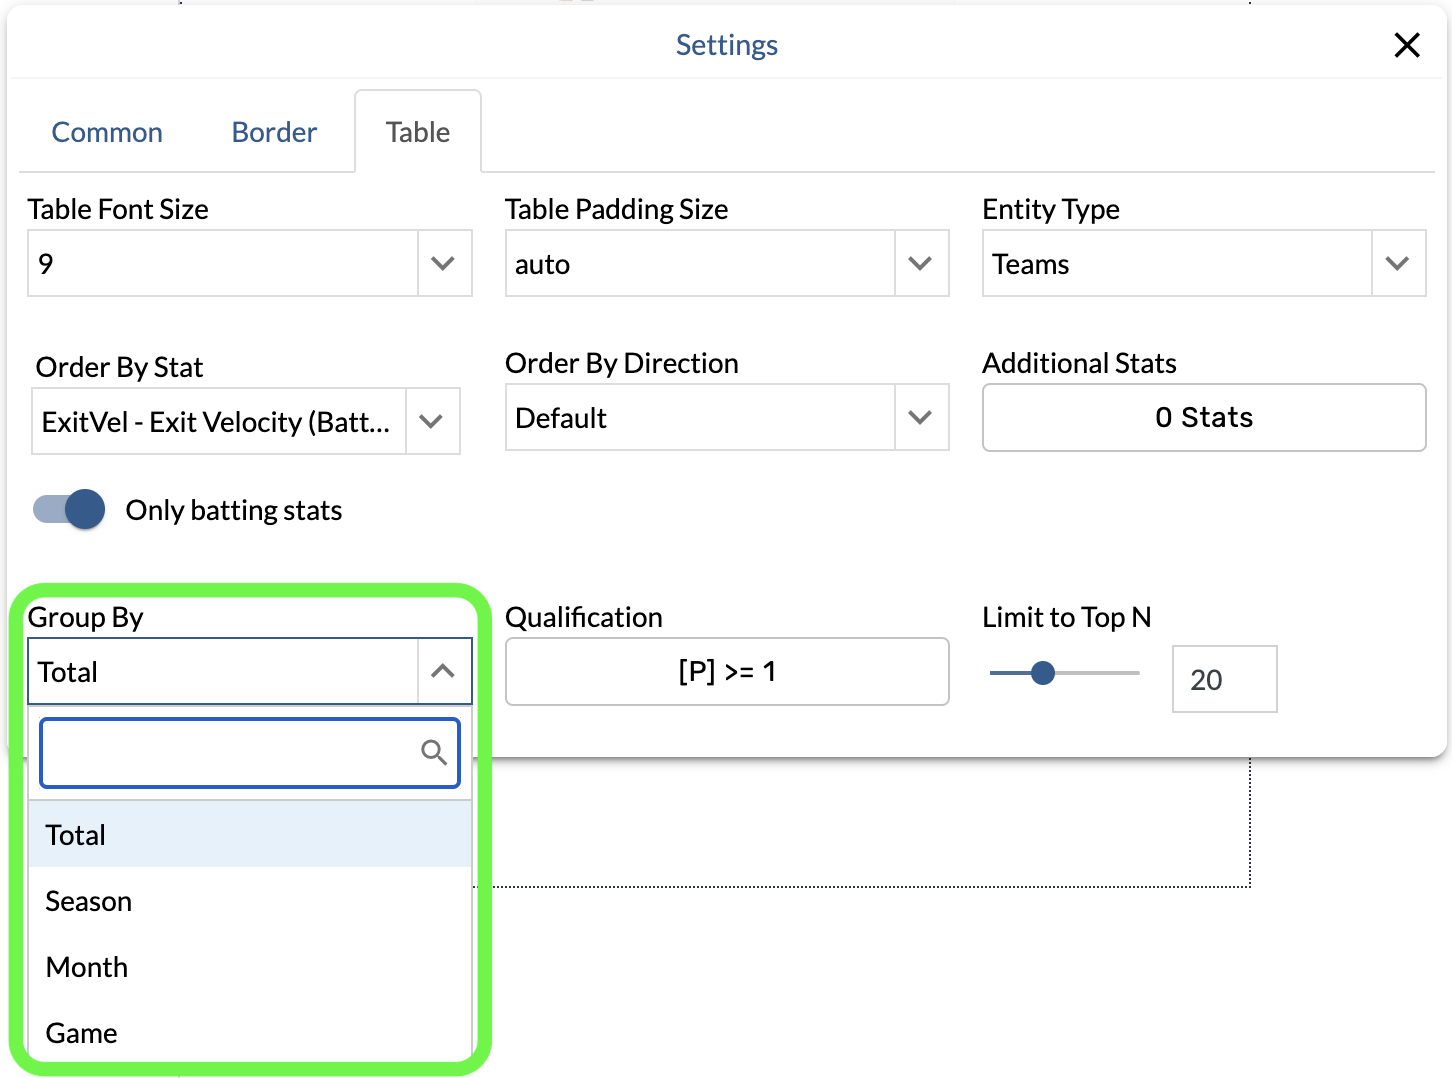Pick Game from the Group By list
The image size is (1452, 1078).
pos(82,1034)
